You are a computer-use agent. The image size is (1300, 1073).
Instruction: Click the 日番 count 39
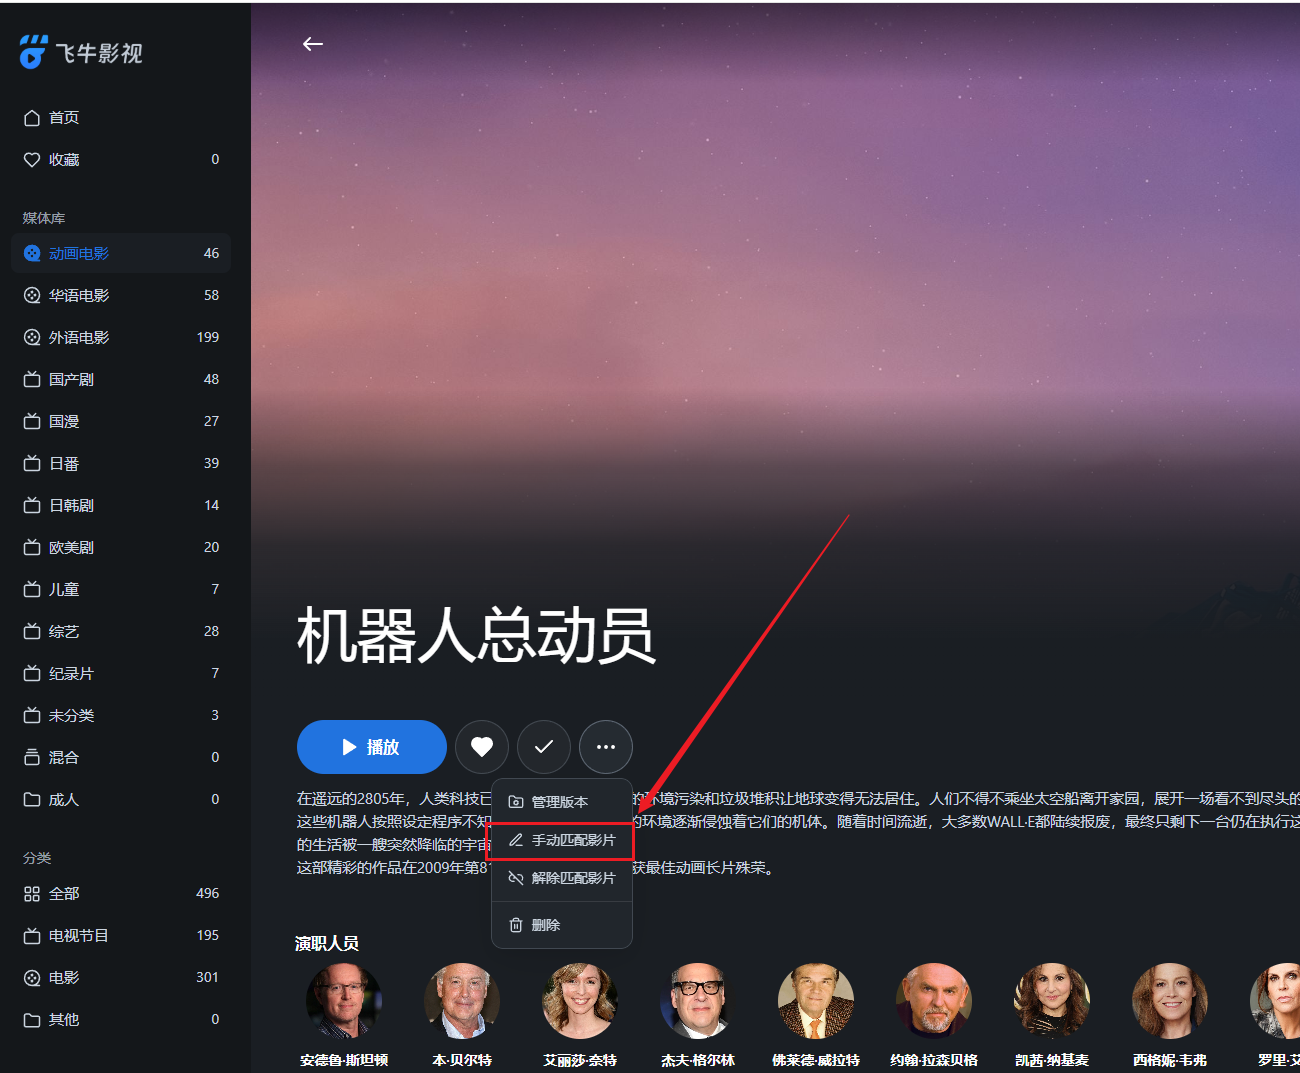(211, 464)
